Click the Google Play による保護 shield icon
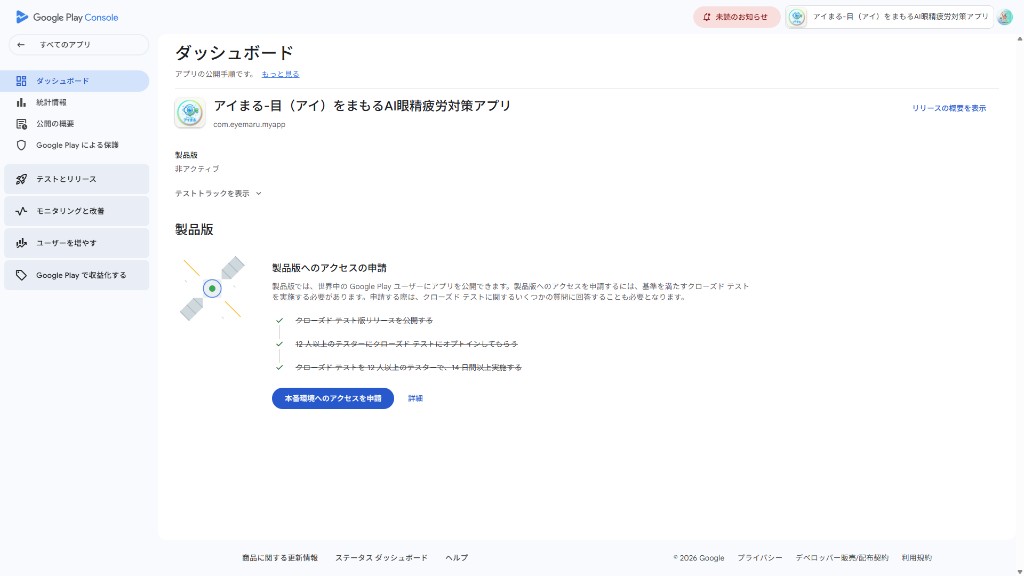Screen dimensions: 1024x576 (x=22, y=145)
